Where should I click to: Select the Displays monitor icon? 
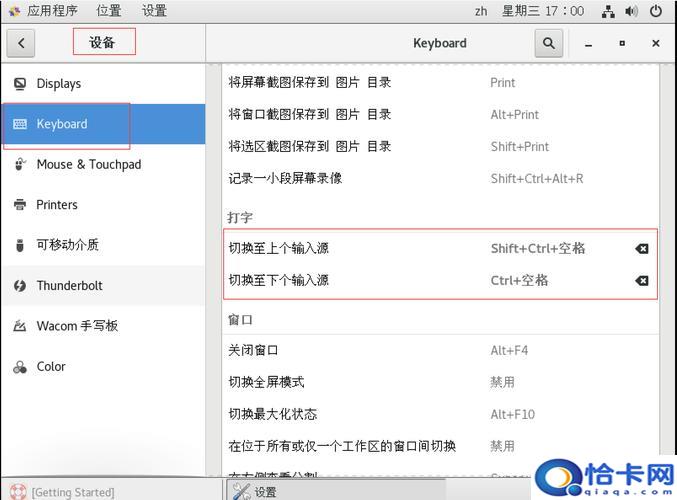coord(20,84)
